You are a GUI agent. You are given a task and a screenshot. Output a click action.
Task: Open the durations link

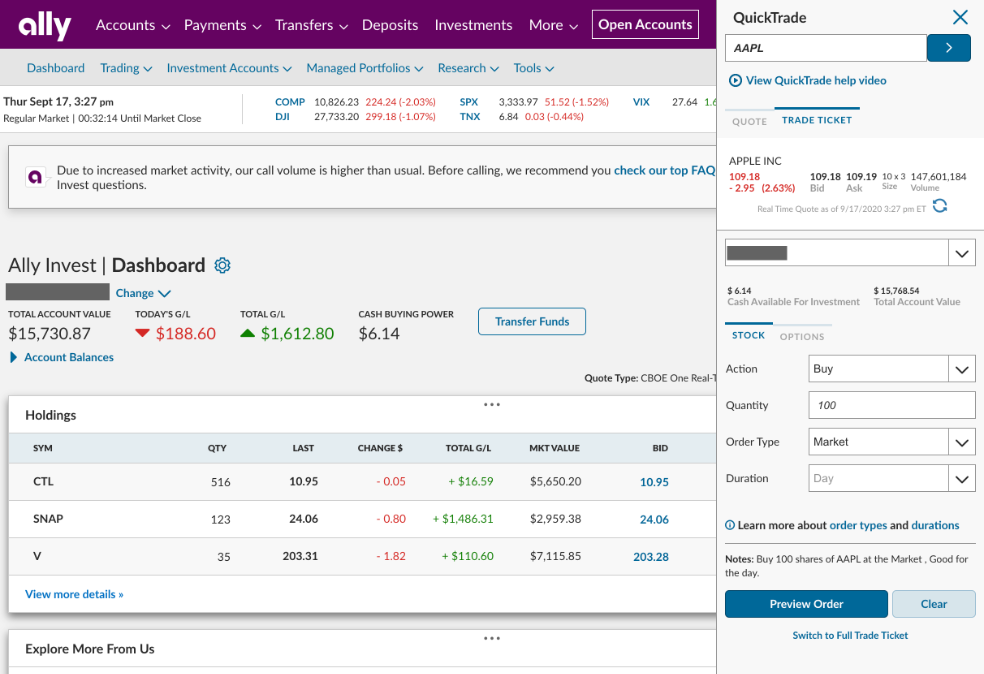(935, 525)
